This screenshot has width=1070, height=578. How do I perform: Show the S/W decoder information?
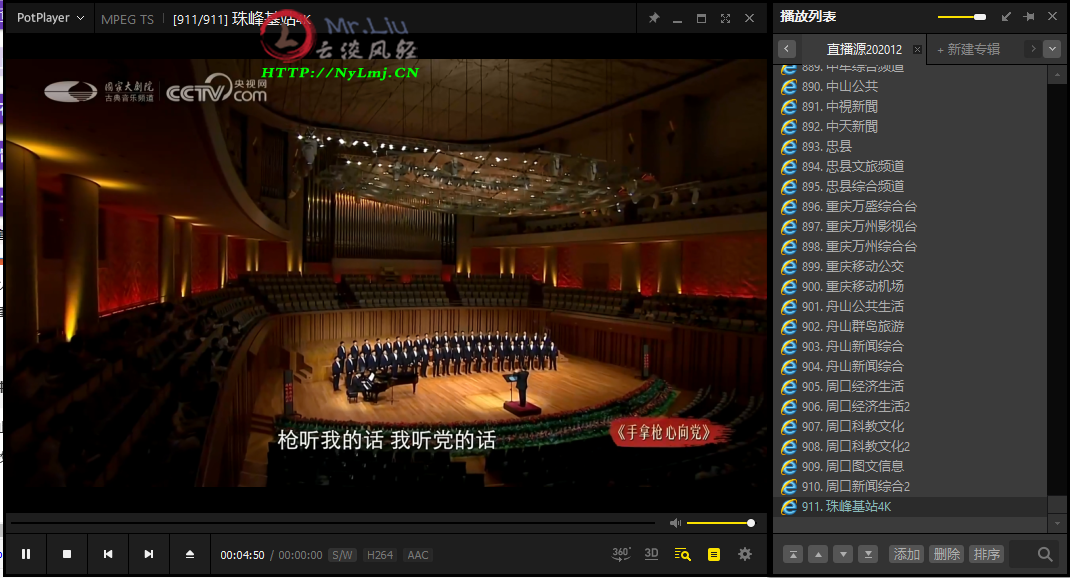pyautogui.click(x=343, y=555)
